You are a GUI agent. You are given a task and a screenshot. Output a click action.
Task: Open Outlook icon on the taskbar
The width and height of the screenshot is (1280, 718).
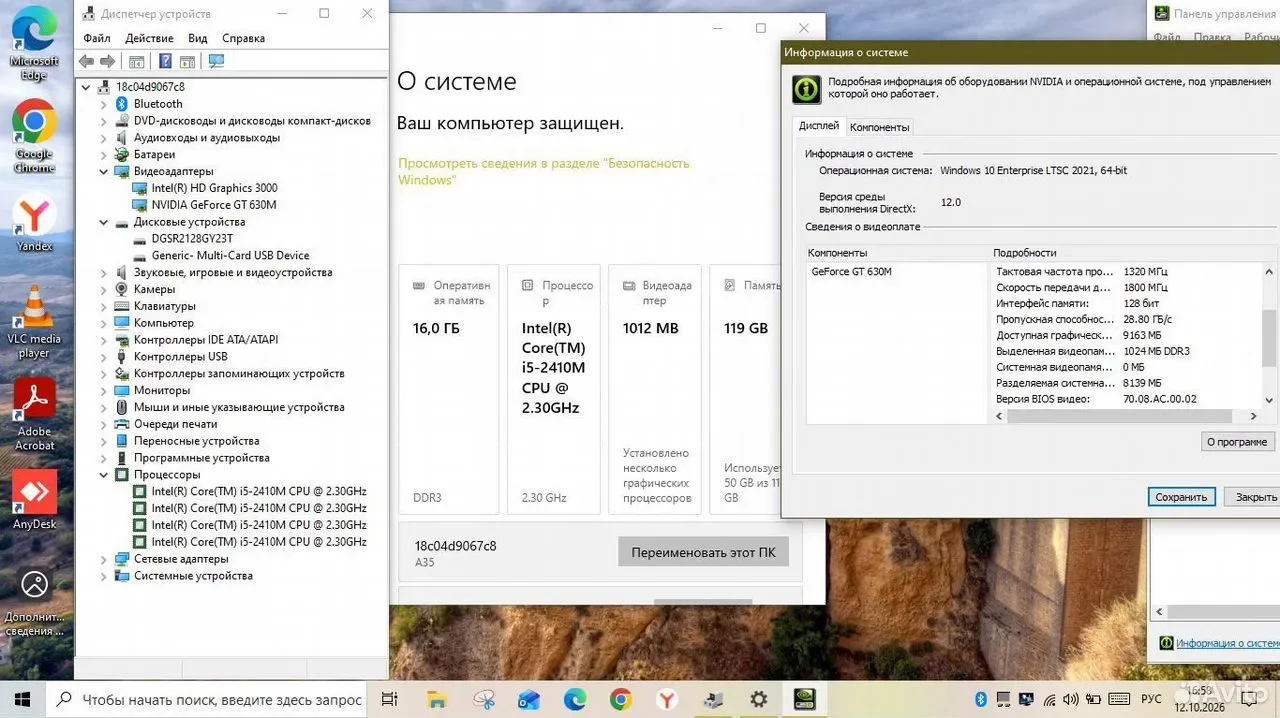529,699
